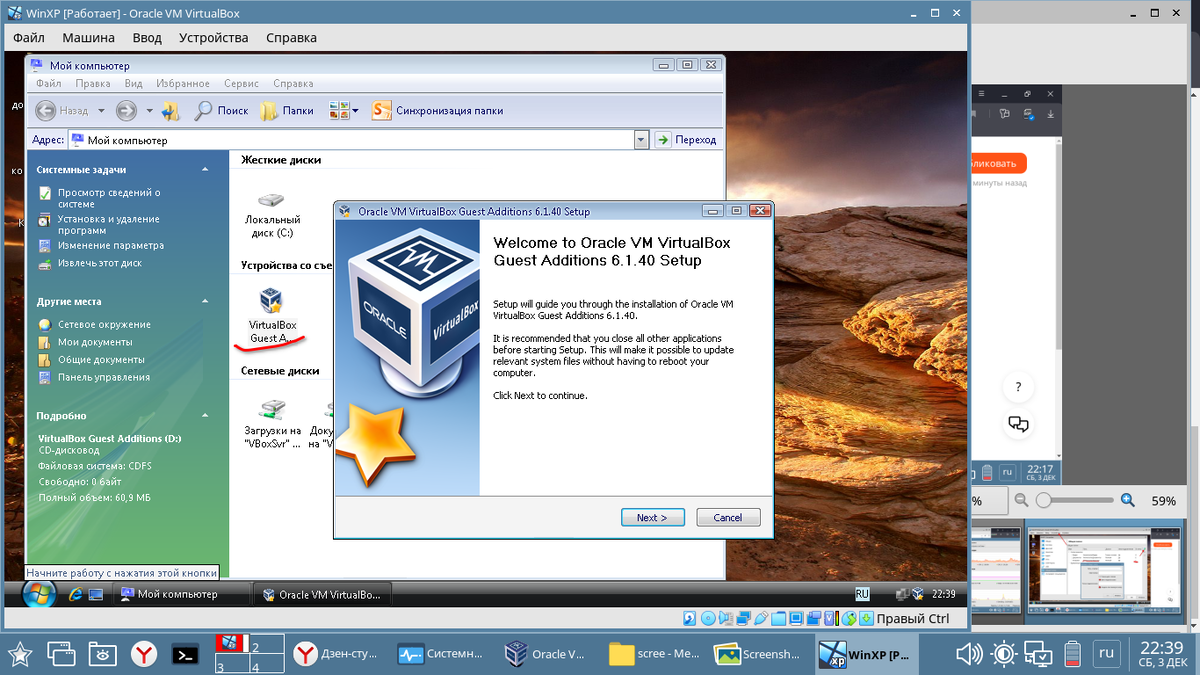Click the Up folder toolbar icon

coord(171,111)
